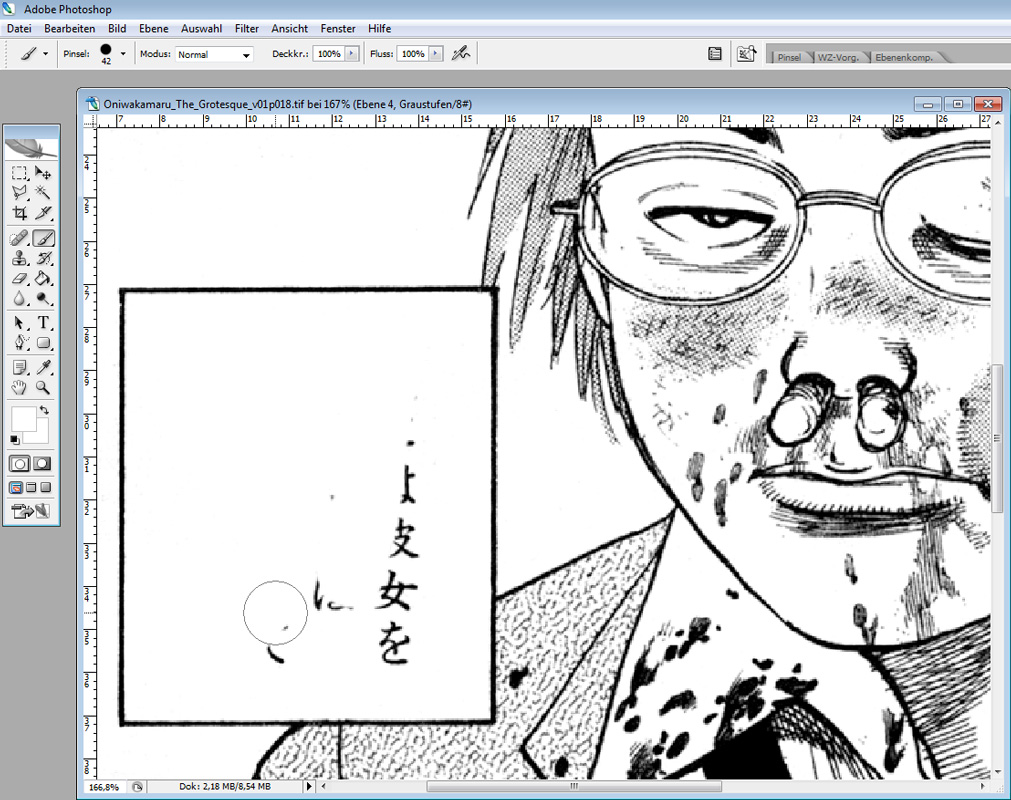
Task: Open the Fenster menu
Action: tap(338, 28)
